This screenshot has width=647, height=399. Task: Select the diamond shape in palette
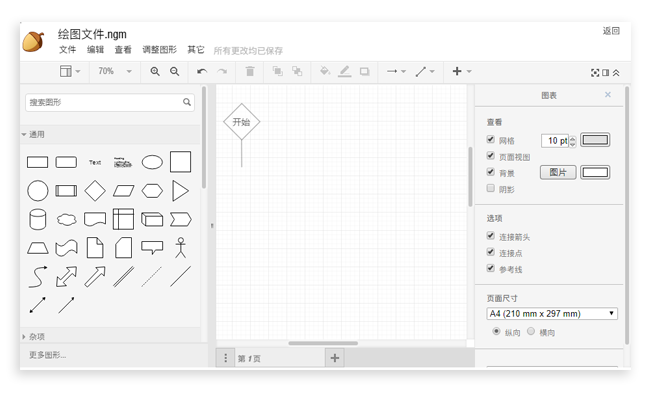coord(95,191)
